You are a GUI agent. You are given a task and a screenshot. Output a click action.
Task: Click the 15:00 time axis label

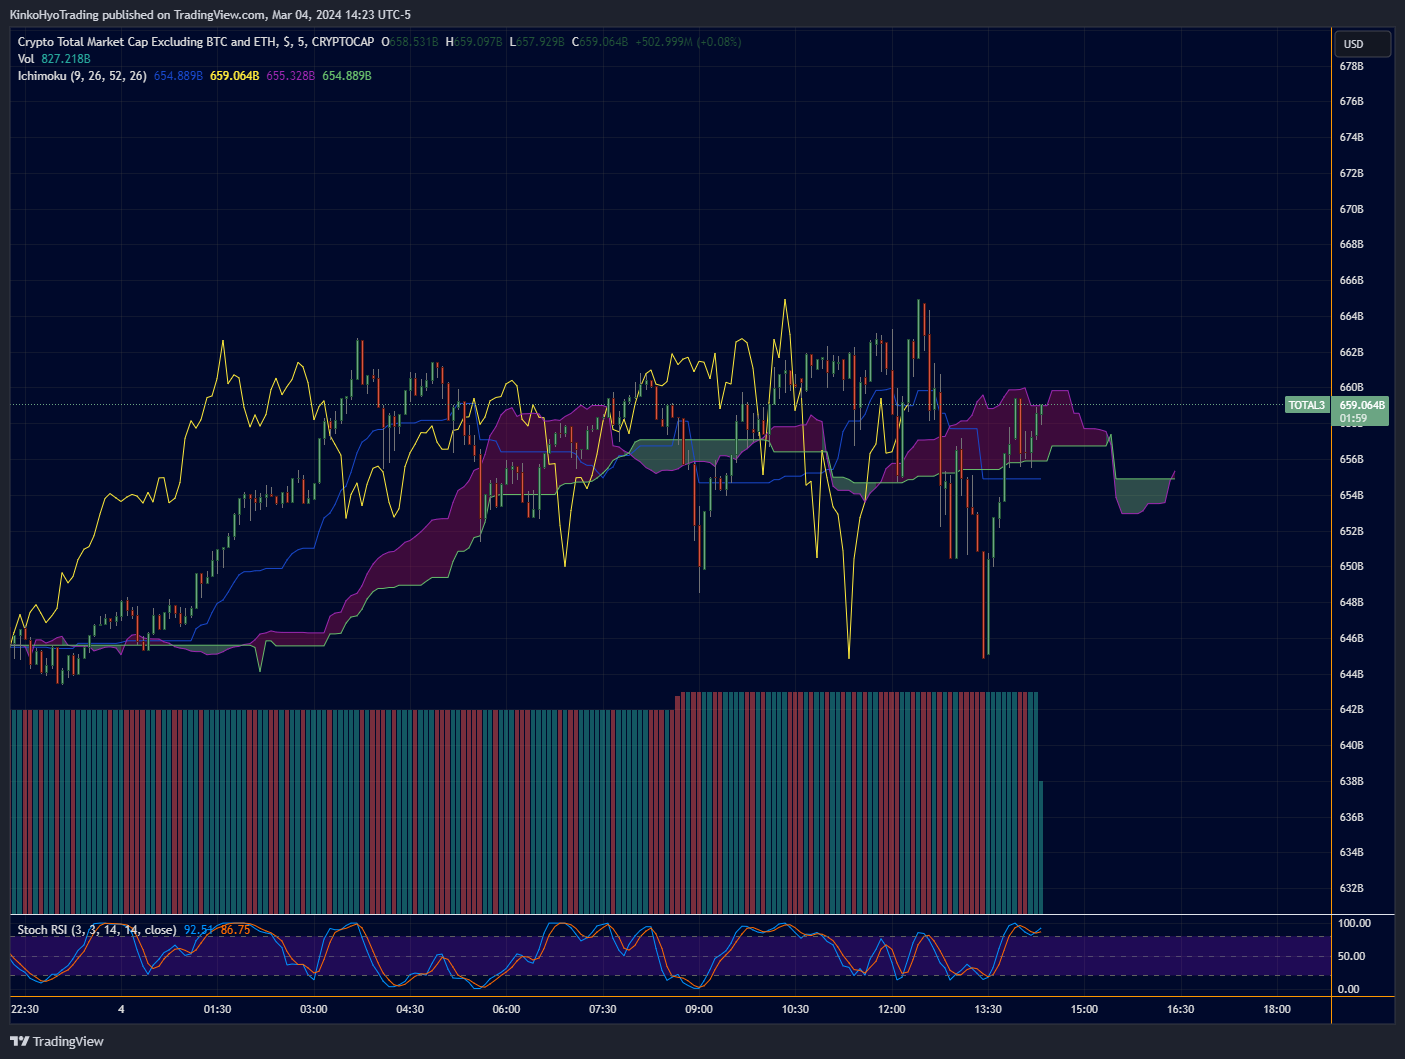click(x=1084, y=1009)
